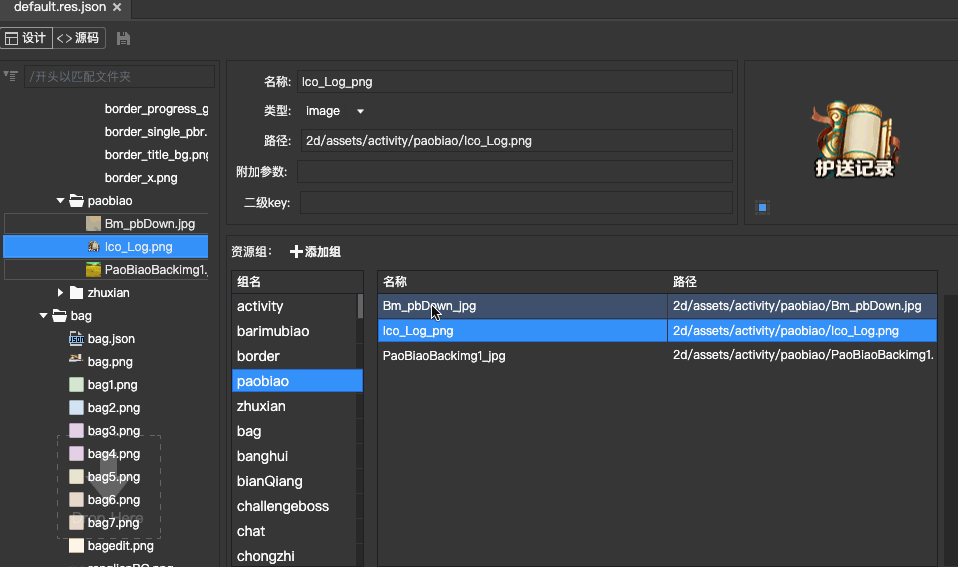The width and height of the screenshot is (958, 567).
Task: Select the activity group
Action: pos(294,306)
